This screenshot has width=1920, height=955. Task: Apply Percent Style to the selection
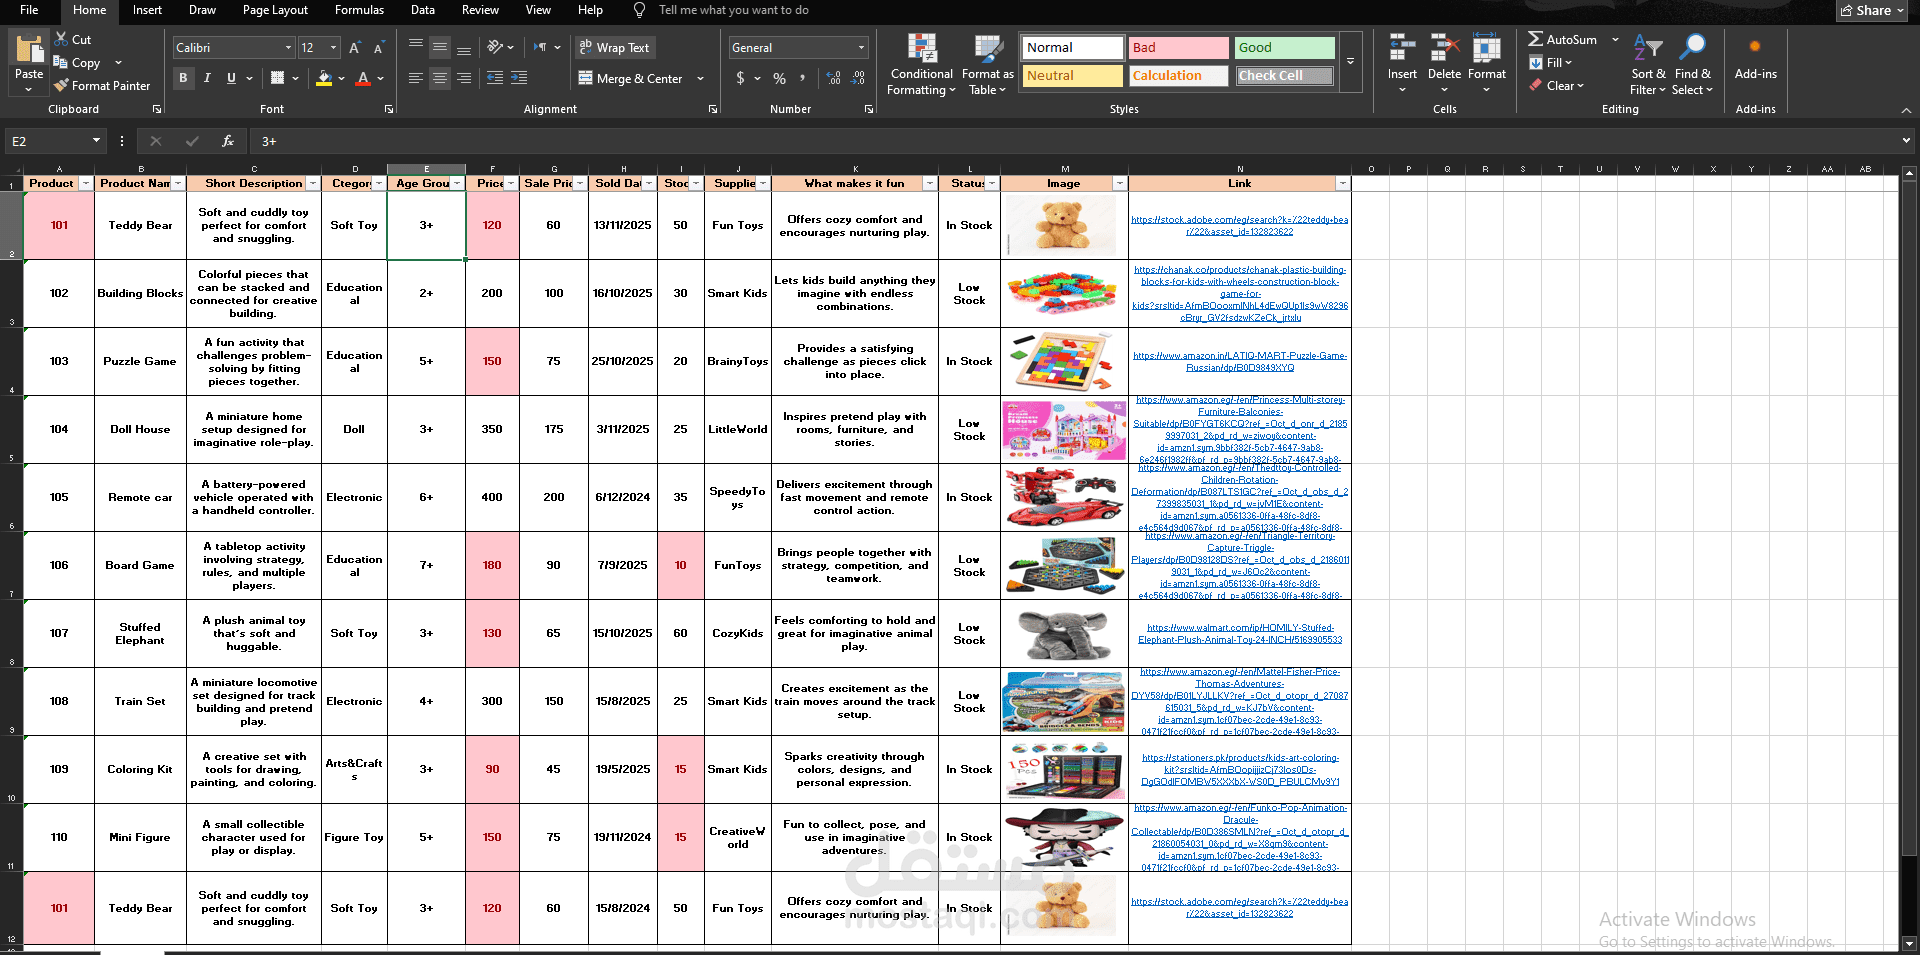[x=779, y=78]
